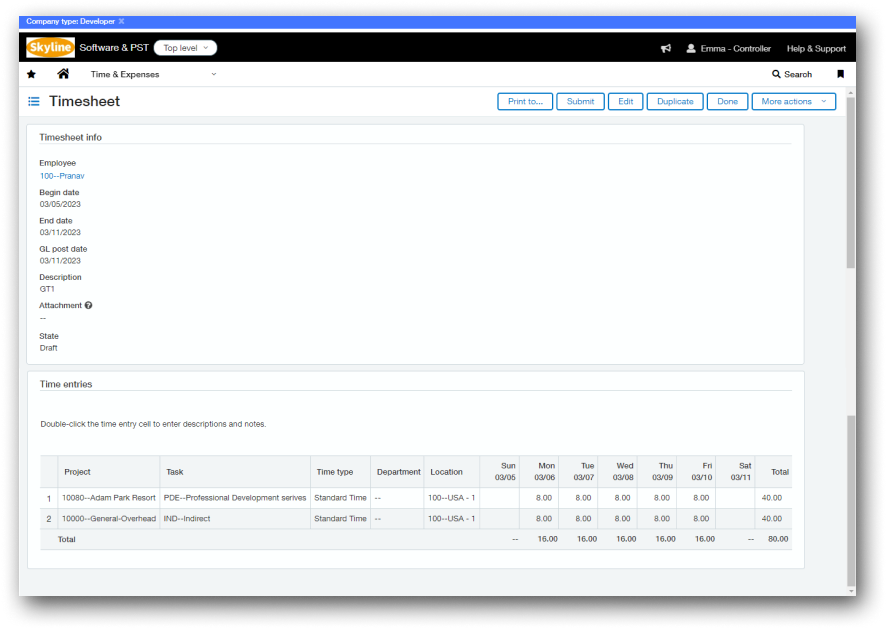Click Standard Time in the General-Overhead row
The width and height of the screenshot is (887, 630).
[341, 519]
